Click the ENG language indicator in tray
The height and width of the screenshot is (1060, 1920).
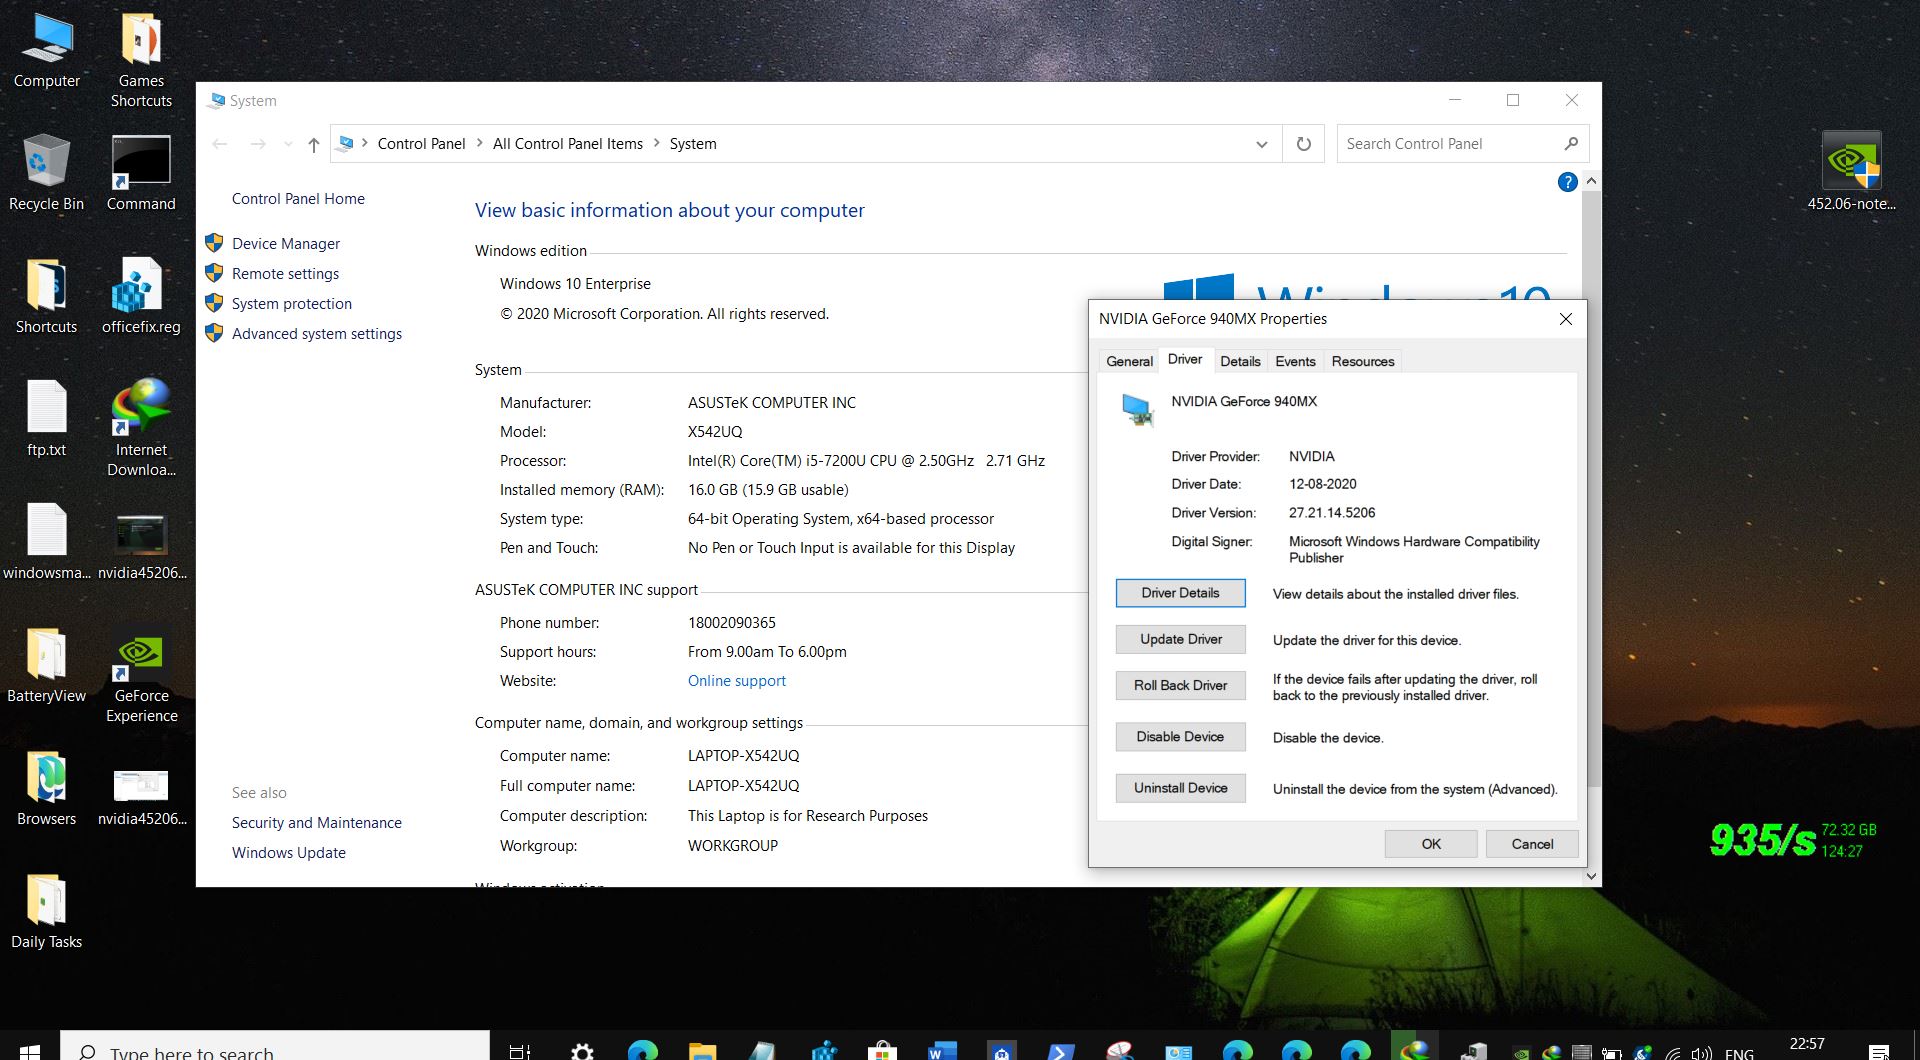(1739, 1053)
